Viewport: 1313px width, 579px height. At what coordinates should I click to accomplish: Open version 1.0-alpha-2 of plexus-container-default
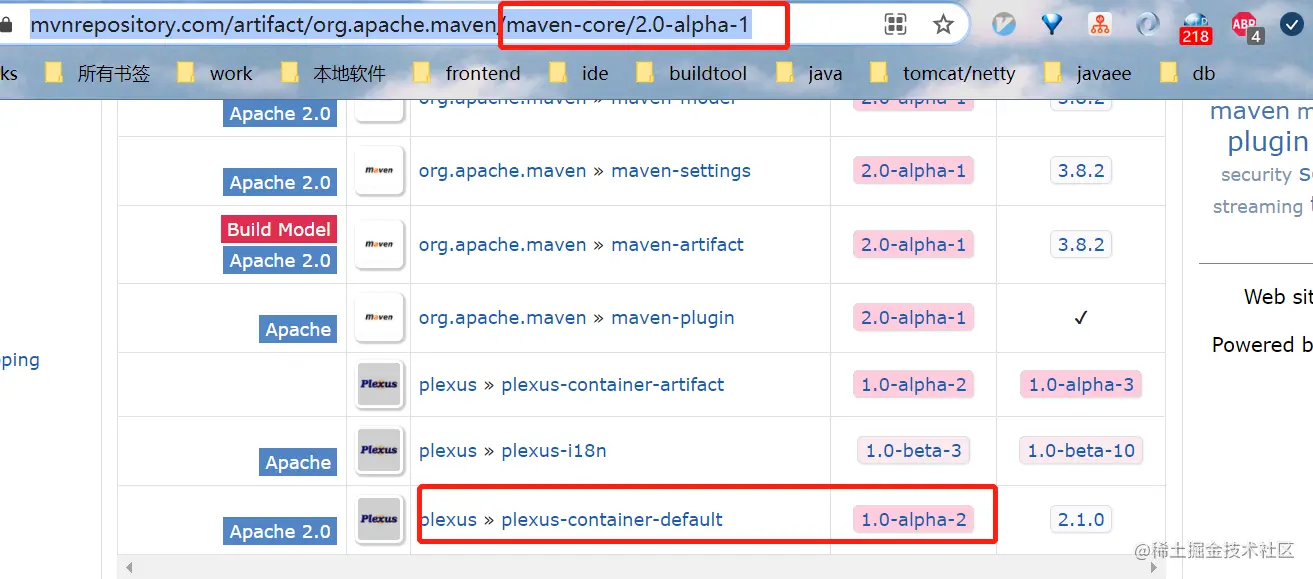[x=913, y=520]
